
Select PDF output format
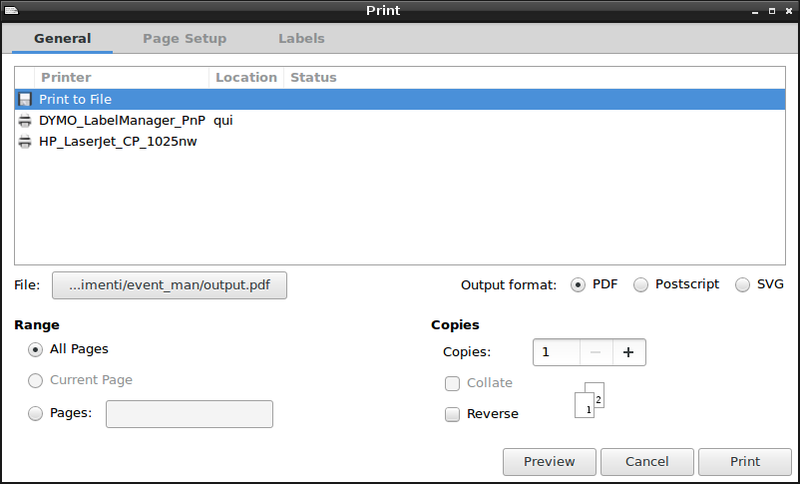[x=578, y=285]
